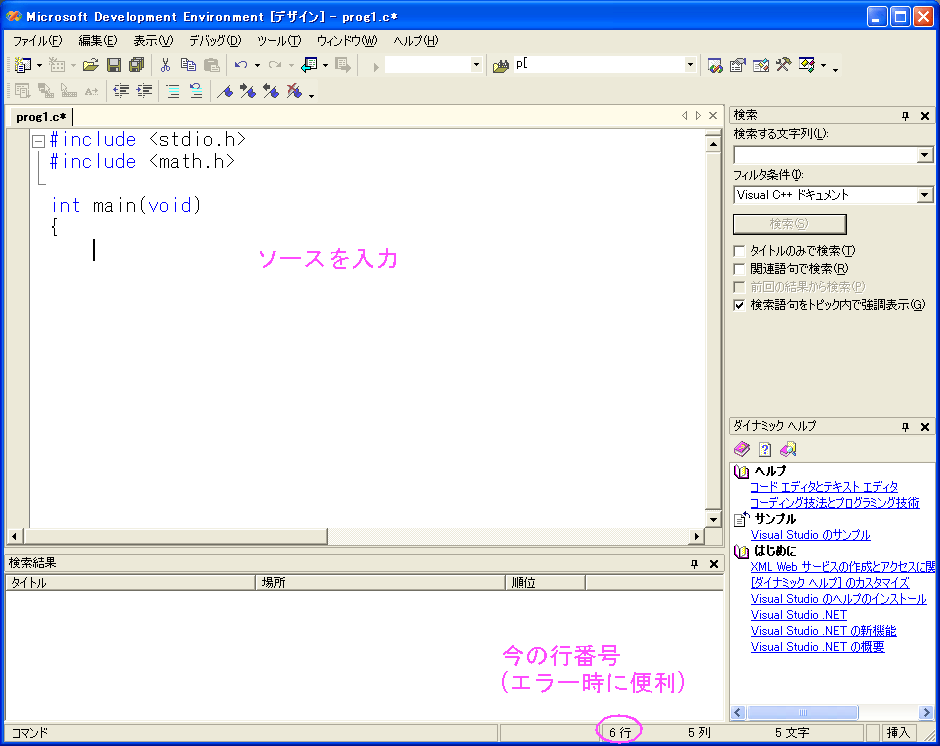Jump to the previous bookmark icon
Image resolution: width=940 pixels, height=746 pixels.
(x=271, y=91)
